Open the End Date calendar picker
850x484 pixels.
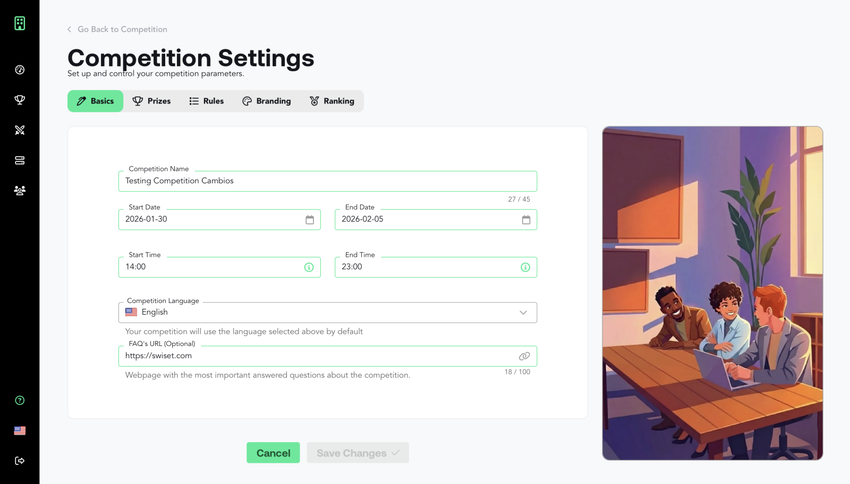click(x=526, y=220)
